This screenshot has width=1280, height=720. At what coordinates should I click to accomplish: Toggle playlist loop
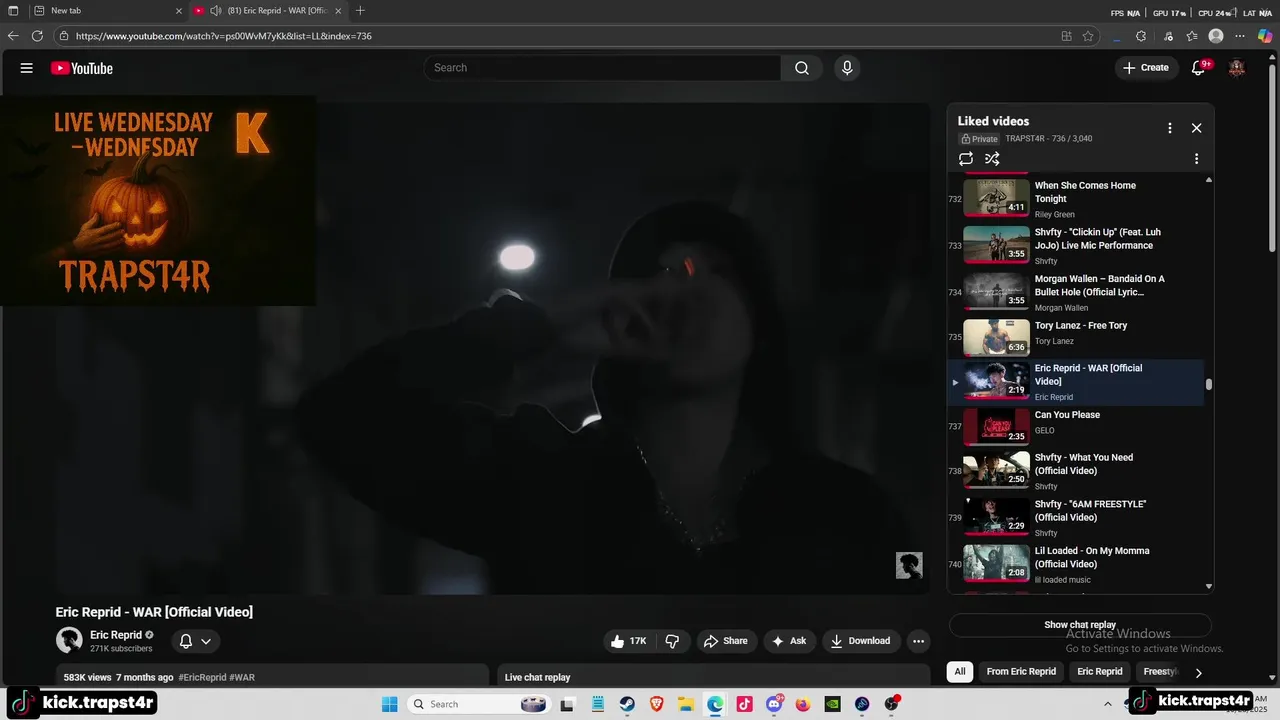966,159
